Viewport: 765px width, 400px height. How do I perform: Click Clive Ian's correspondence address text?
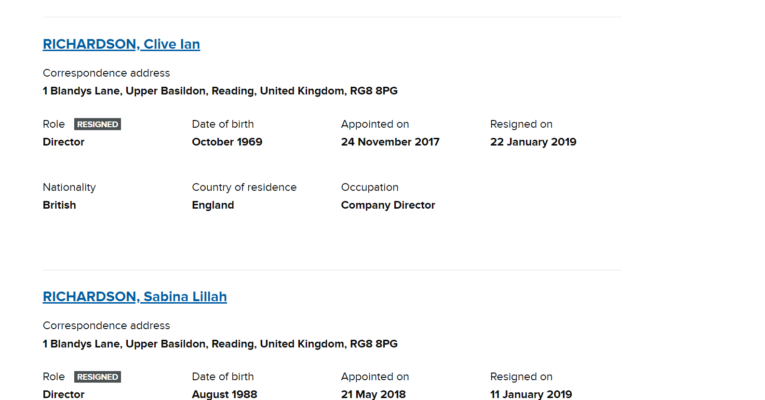[x=220, y=91]
